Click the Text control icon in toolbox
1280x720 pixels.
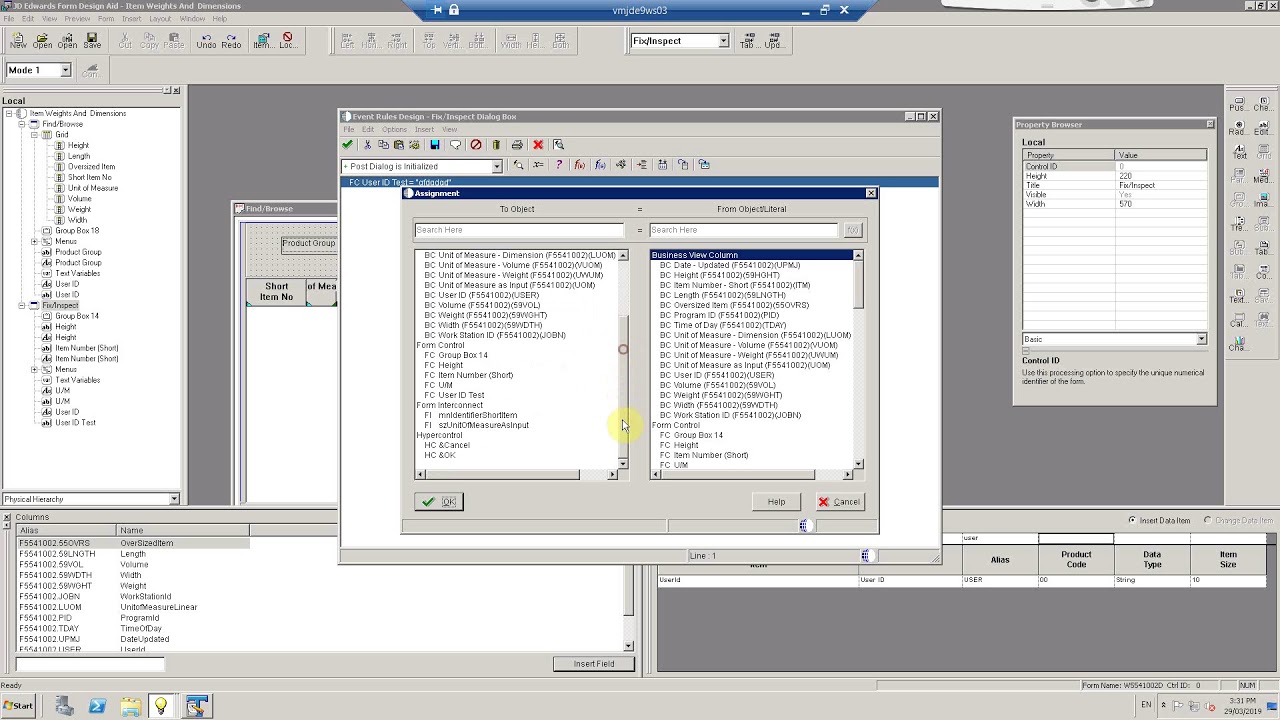(1239, 153)
